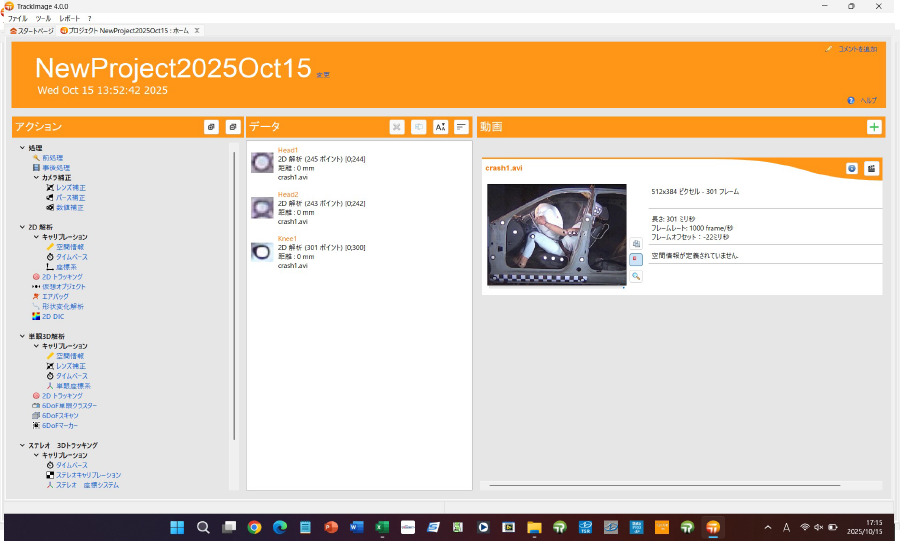This screenshot has width=900, height=541.
Task: Click the info icon on crash1.avi card
Action: click(x=852, y=168)
